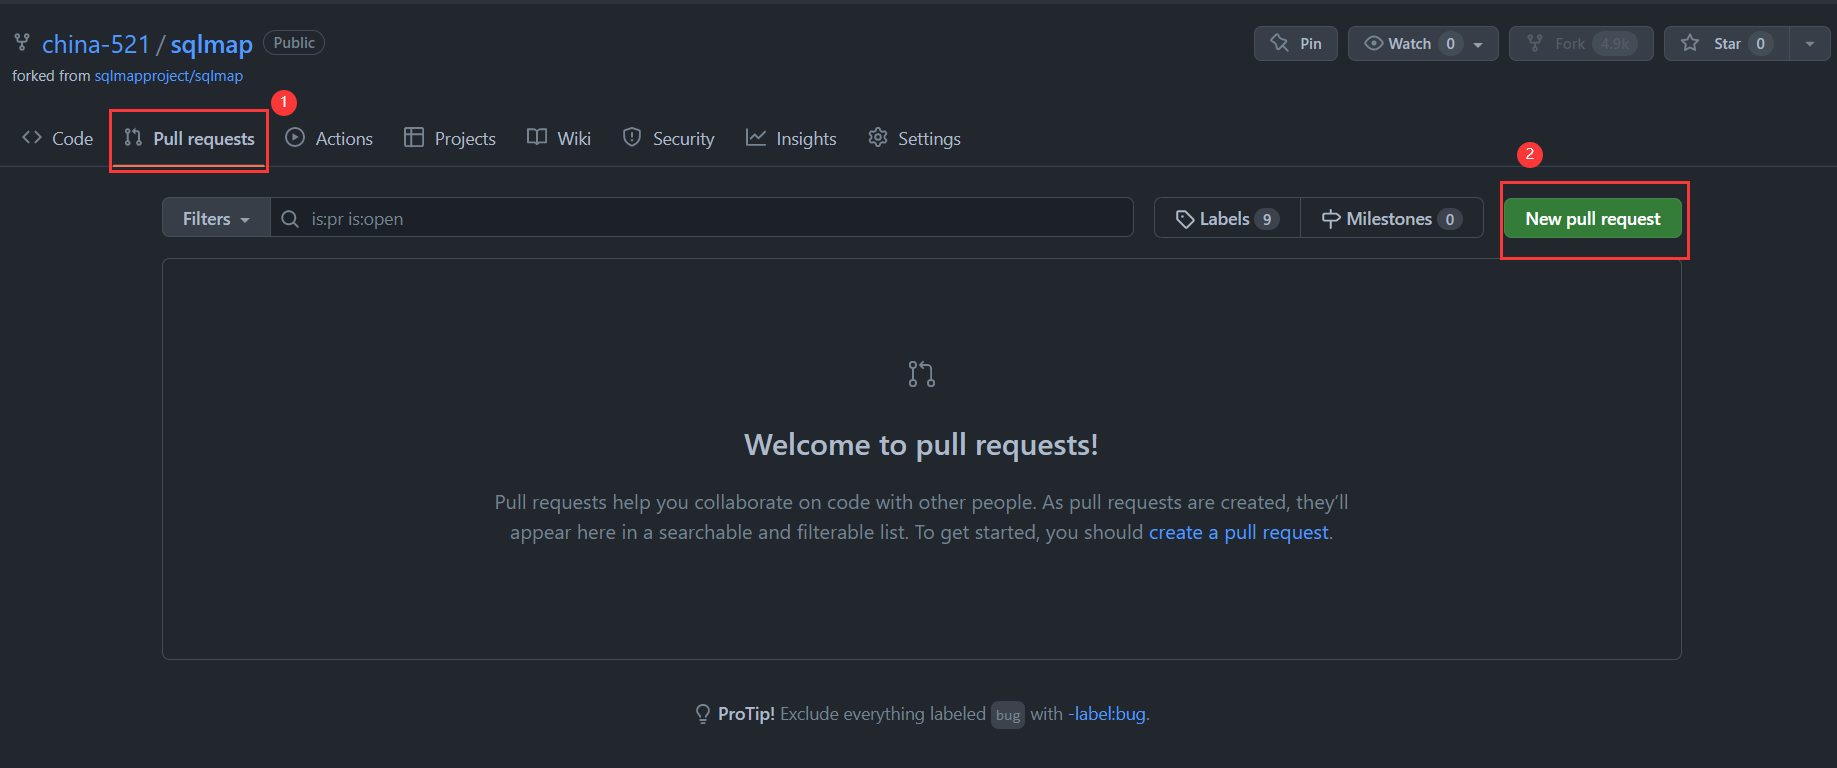Open the Labels list
This screenshot has width=1837, height=768.
coord(1227,218)
